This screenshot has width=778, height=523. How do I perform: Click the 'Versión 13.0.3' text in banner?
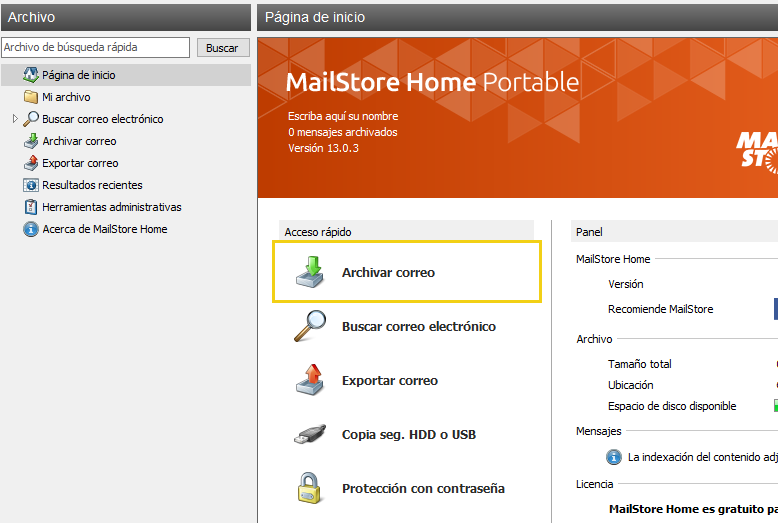[x=323, y=148]
